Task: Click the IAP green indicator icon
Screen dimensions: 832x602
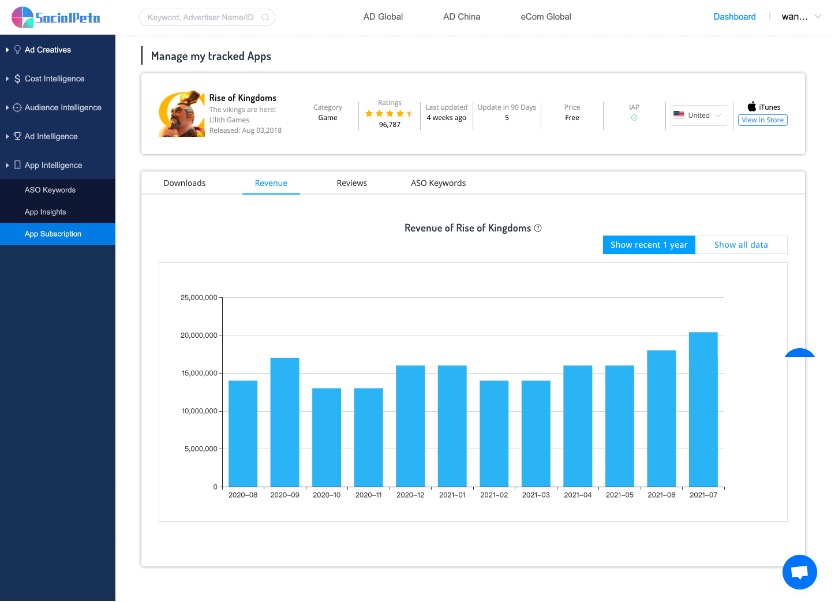Action: pyautogui.click(x=634, y=118)
